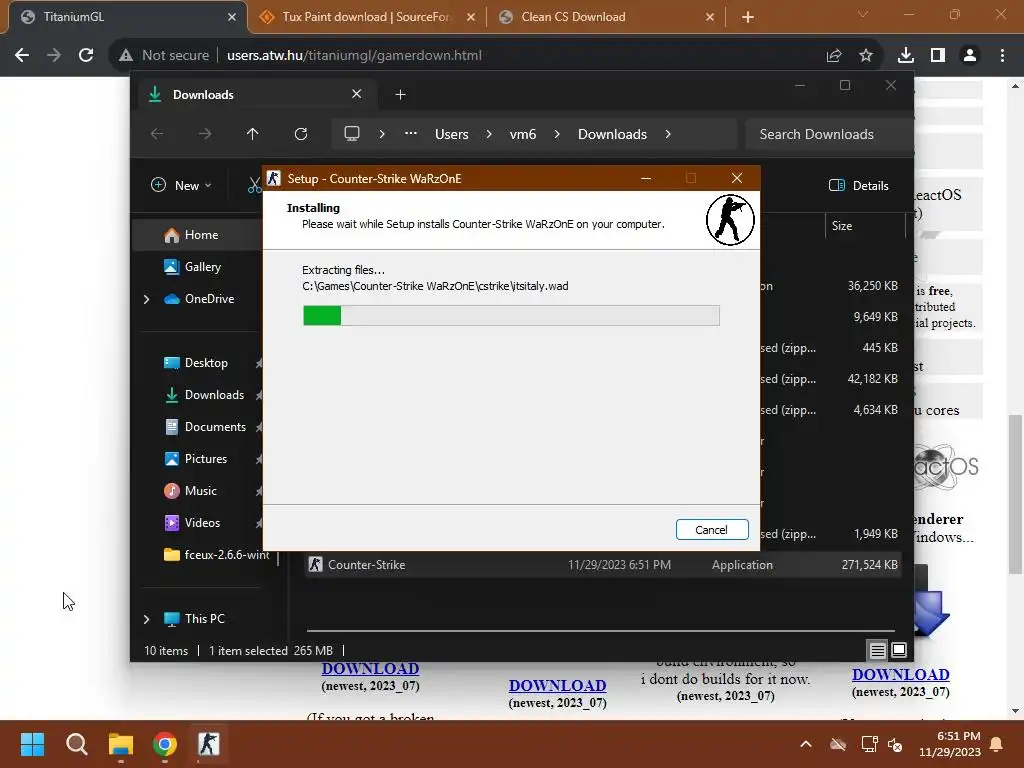Close the Tux Paint download tab
Screen dimensions: 1024x768
click(471, 17)
